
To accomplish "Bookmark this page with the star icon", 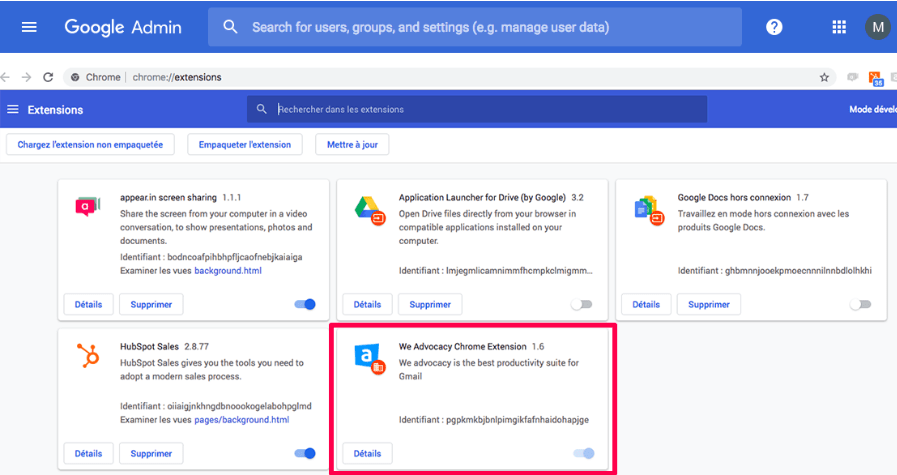I will click(x=824, y=77).
